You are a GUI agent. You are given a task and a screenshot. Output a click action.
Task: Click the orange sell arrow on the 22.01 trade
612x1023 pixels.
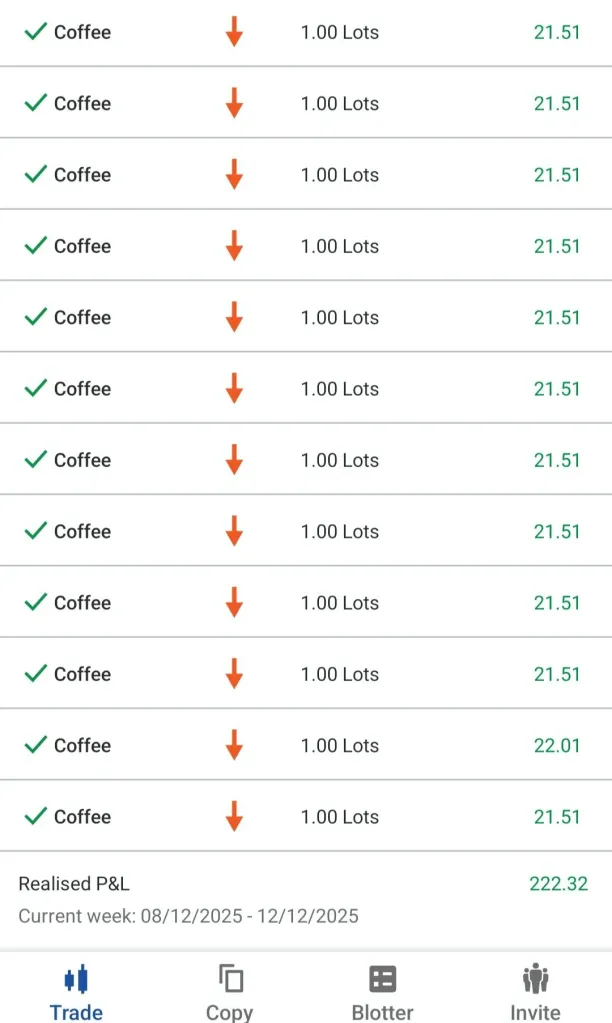tap(234, 745)
